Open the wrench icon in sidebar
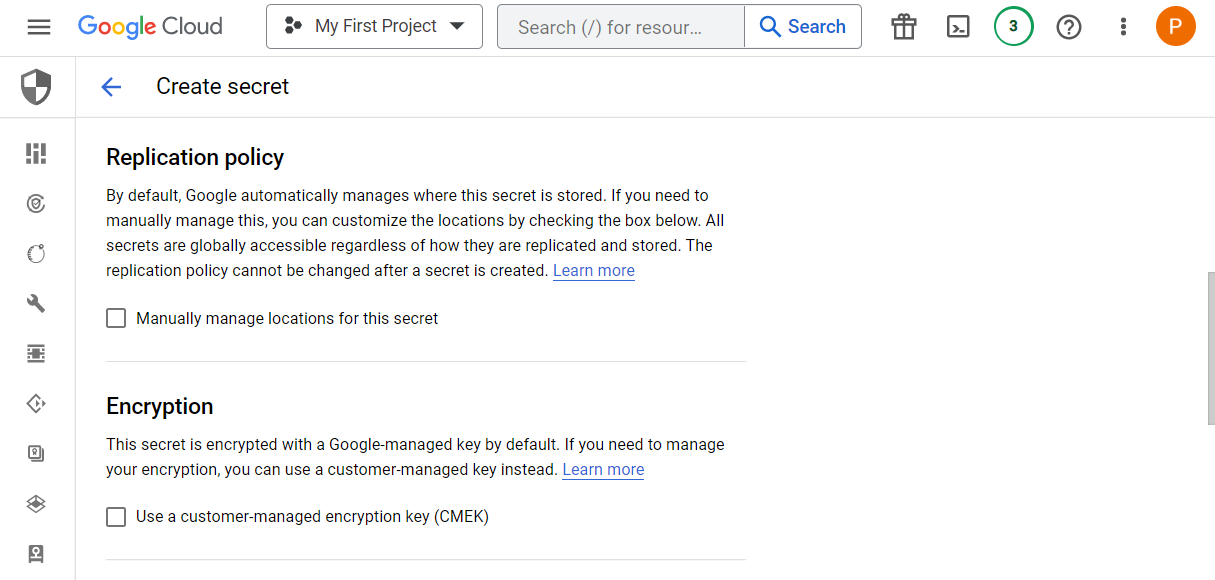Viewport: 1215px width, 580px height. [x=36, y=303]
